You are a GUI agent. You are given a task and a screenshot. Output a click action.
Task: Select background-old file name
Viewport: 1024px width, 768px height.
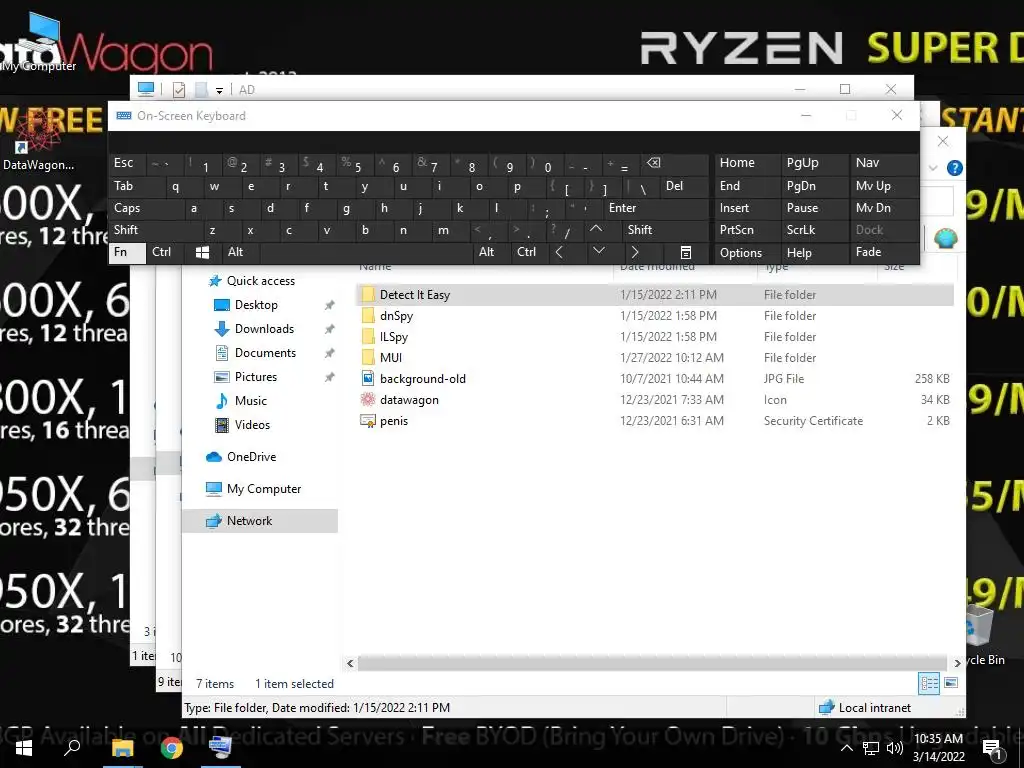423,379
